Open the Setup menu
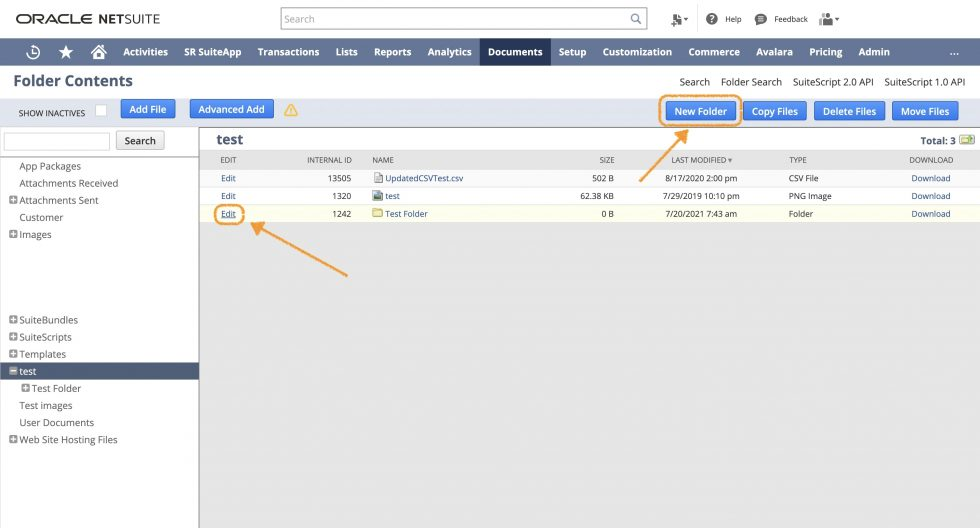 (x=572, y=52)
